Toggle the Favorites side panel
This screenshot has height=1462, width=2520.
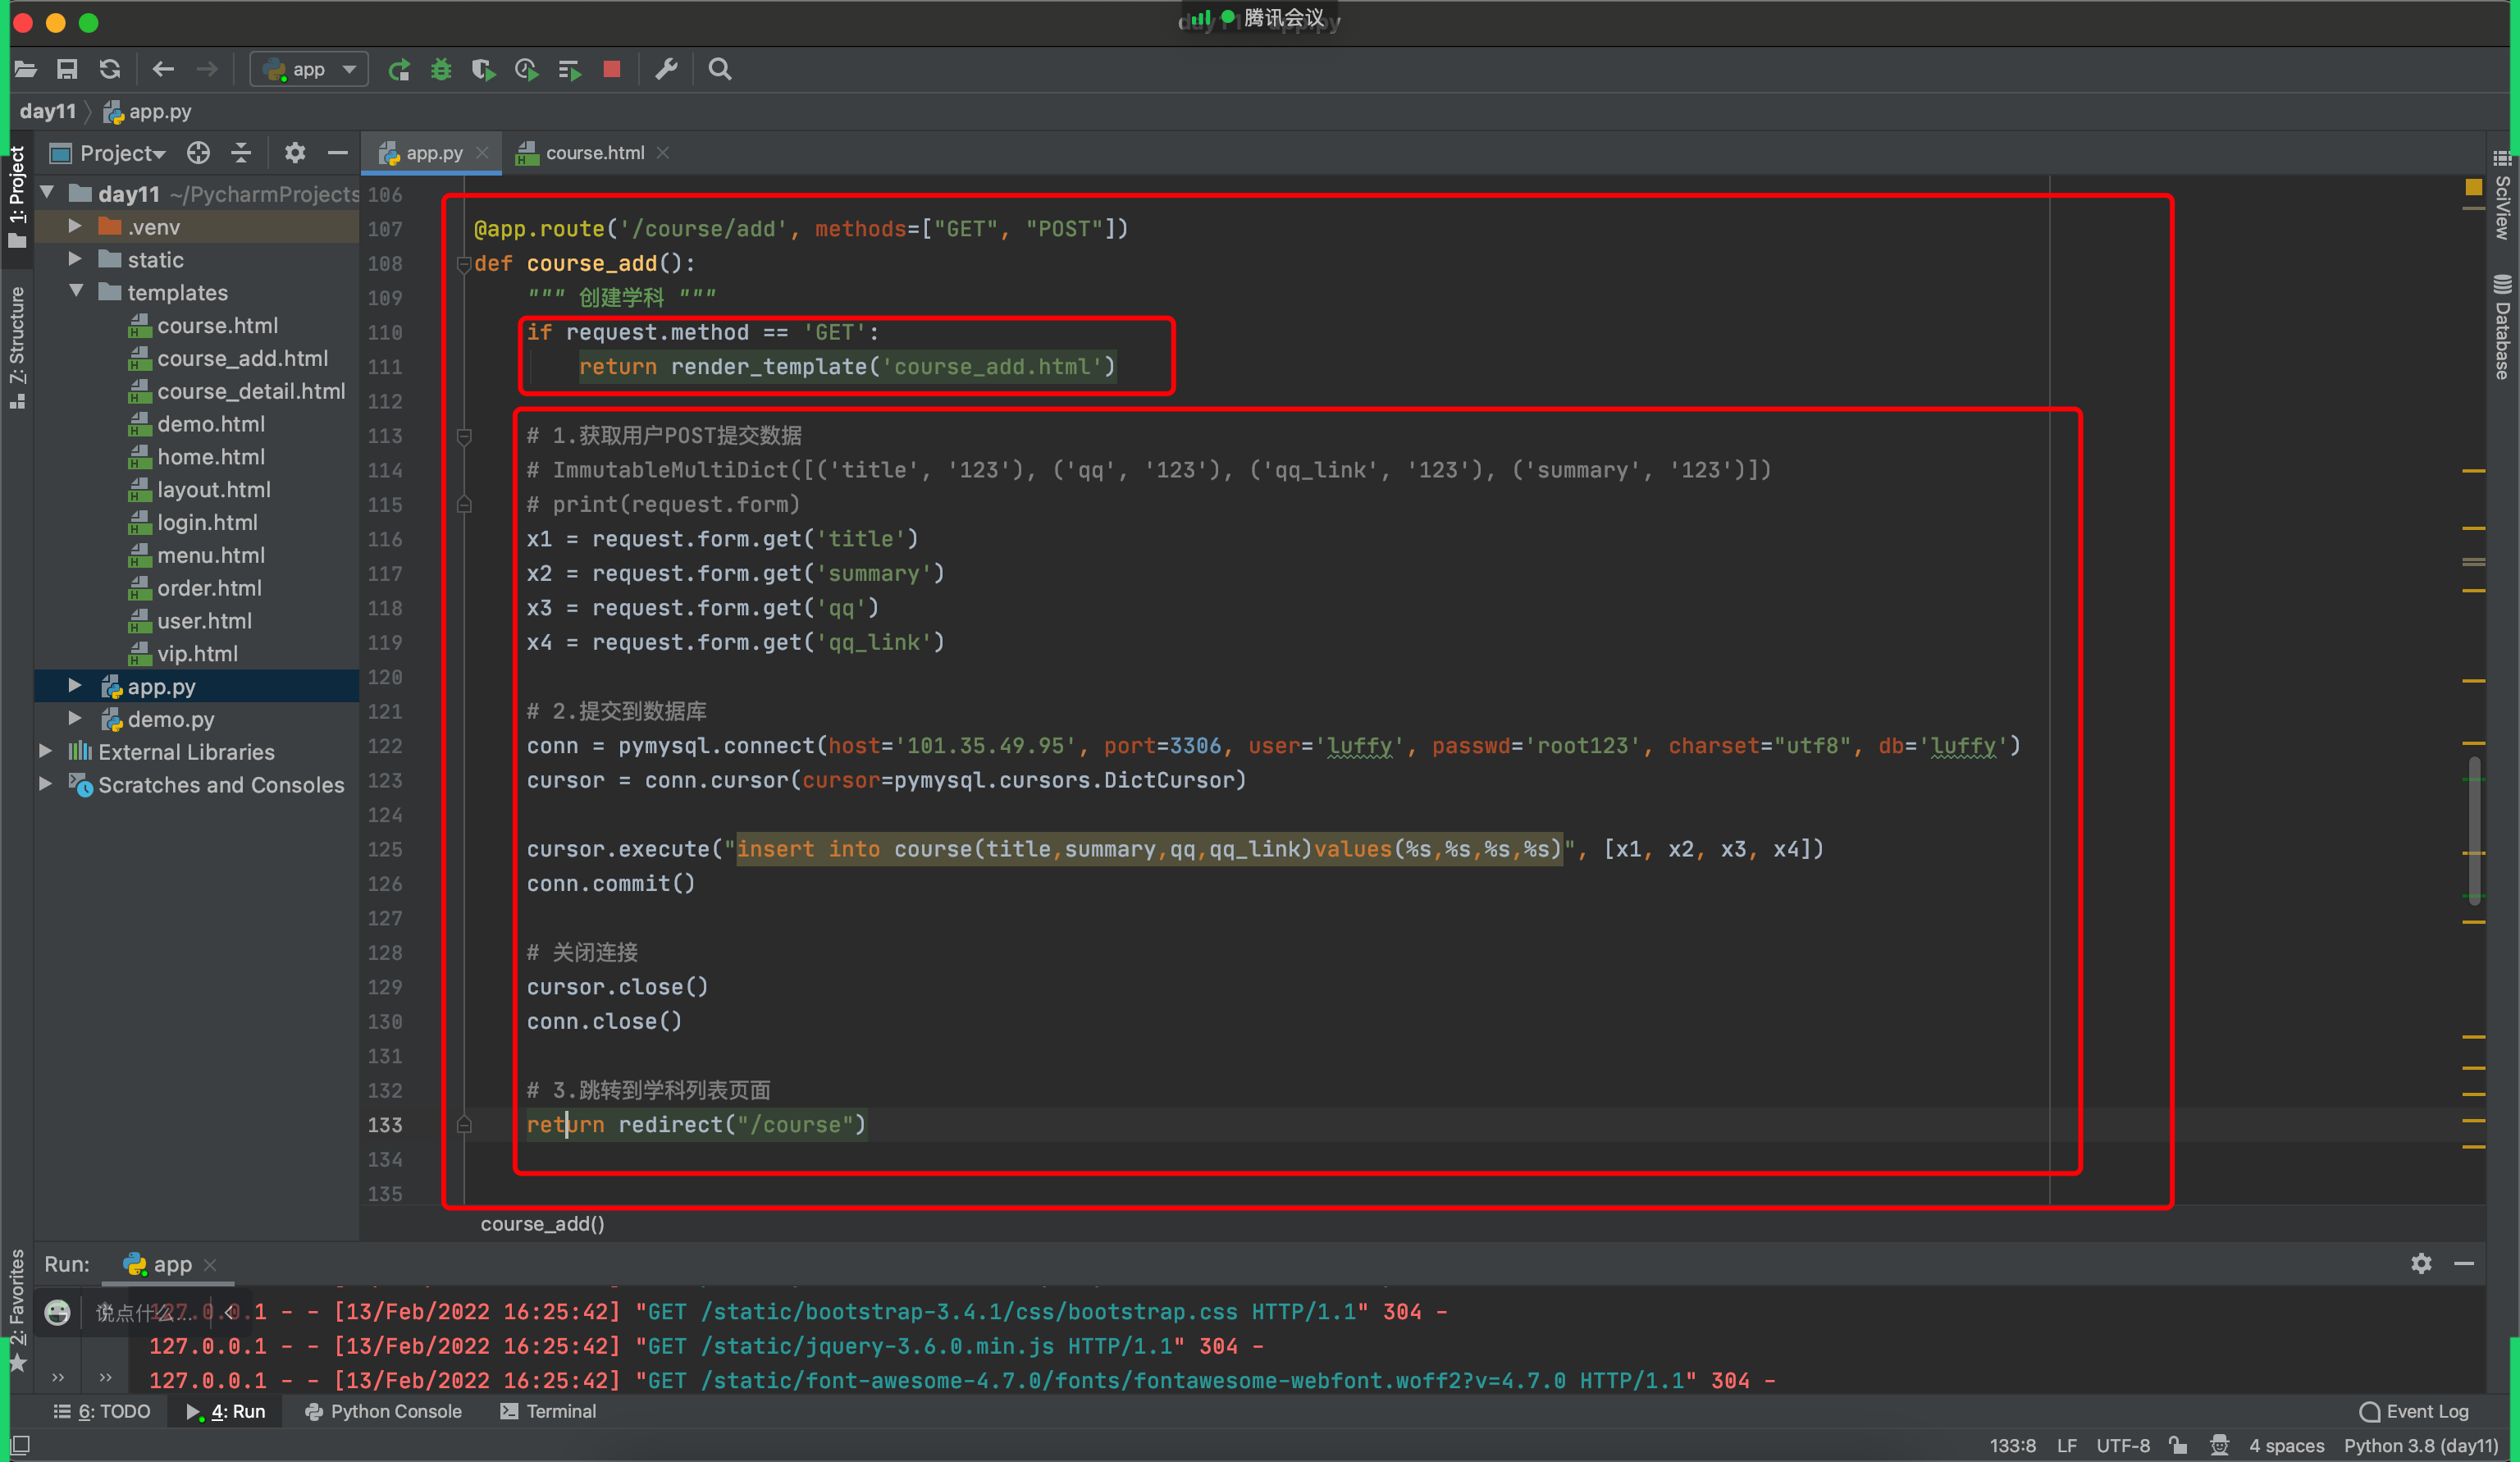click(x=17, y=1311)
